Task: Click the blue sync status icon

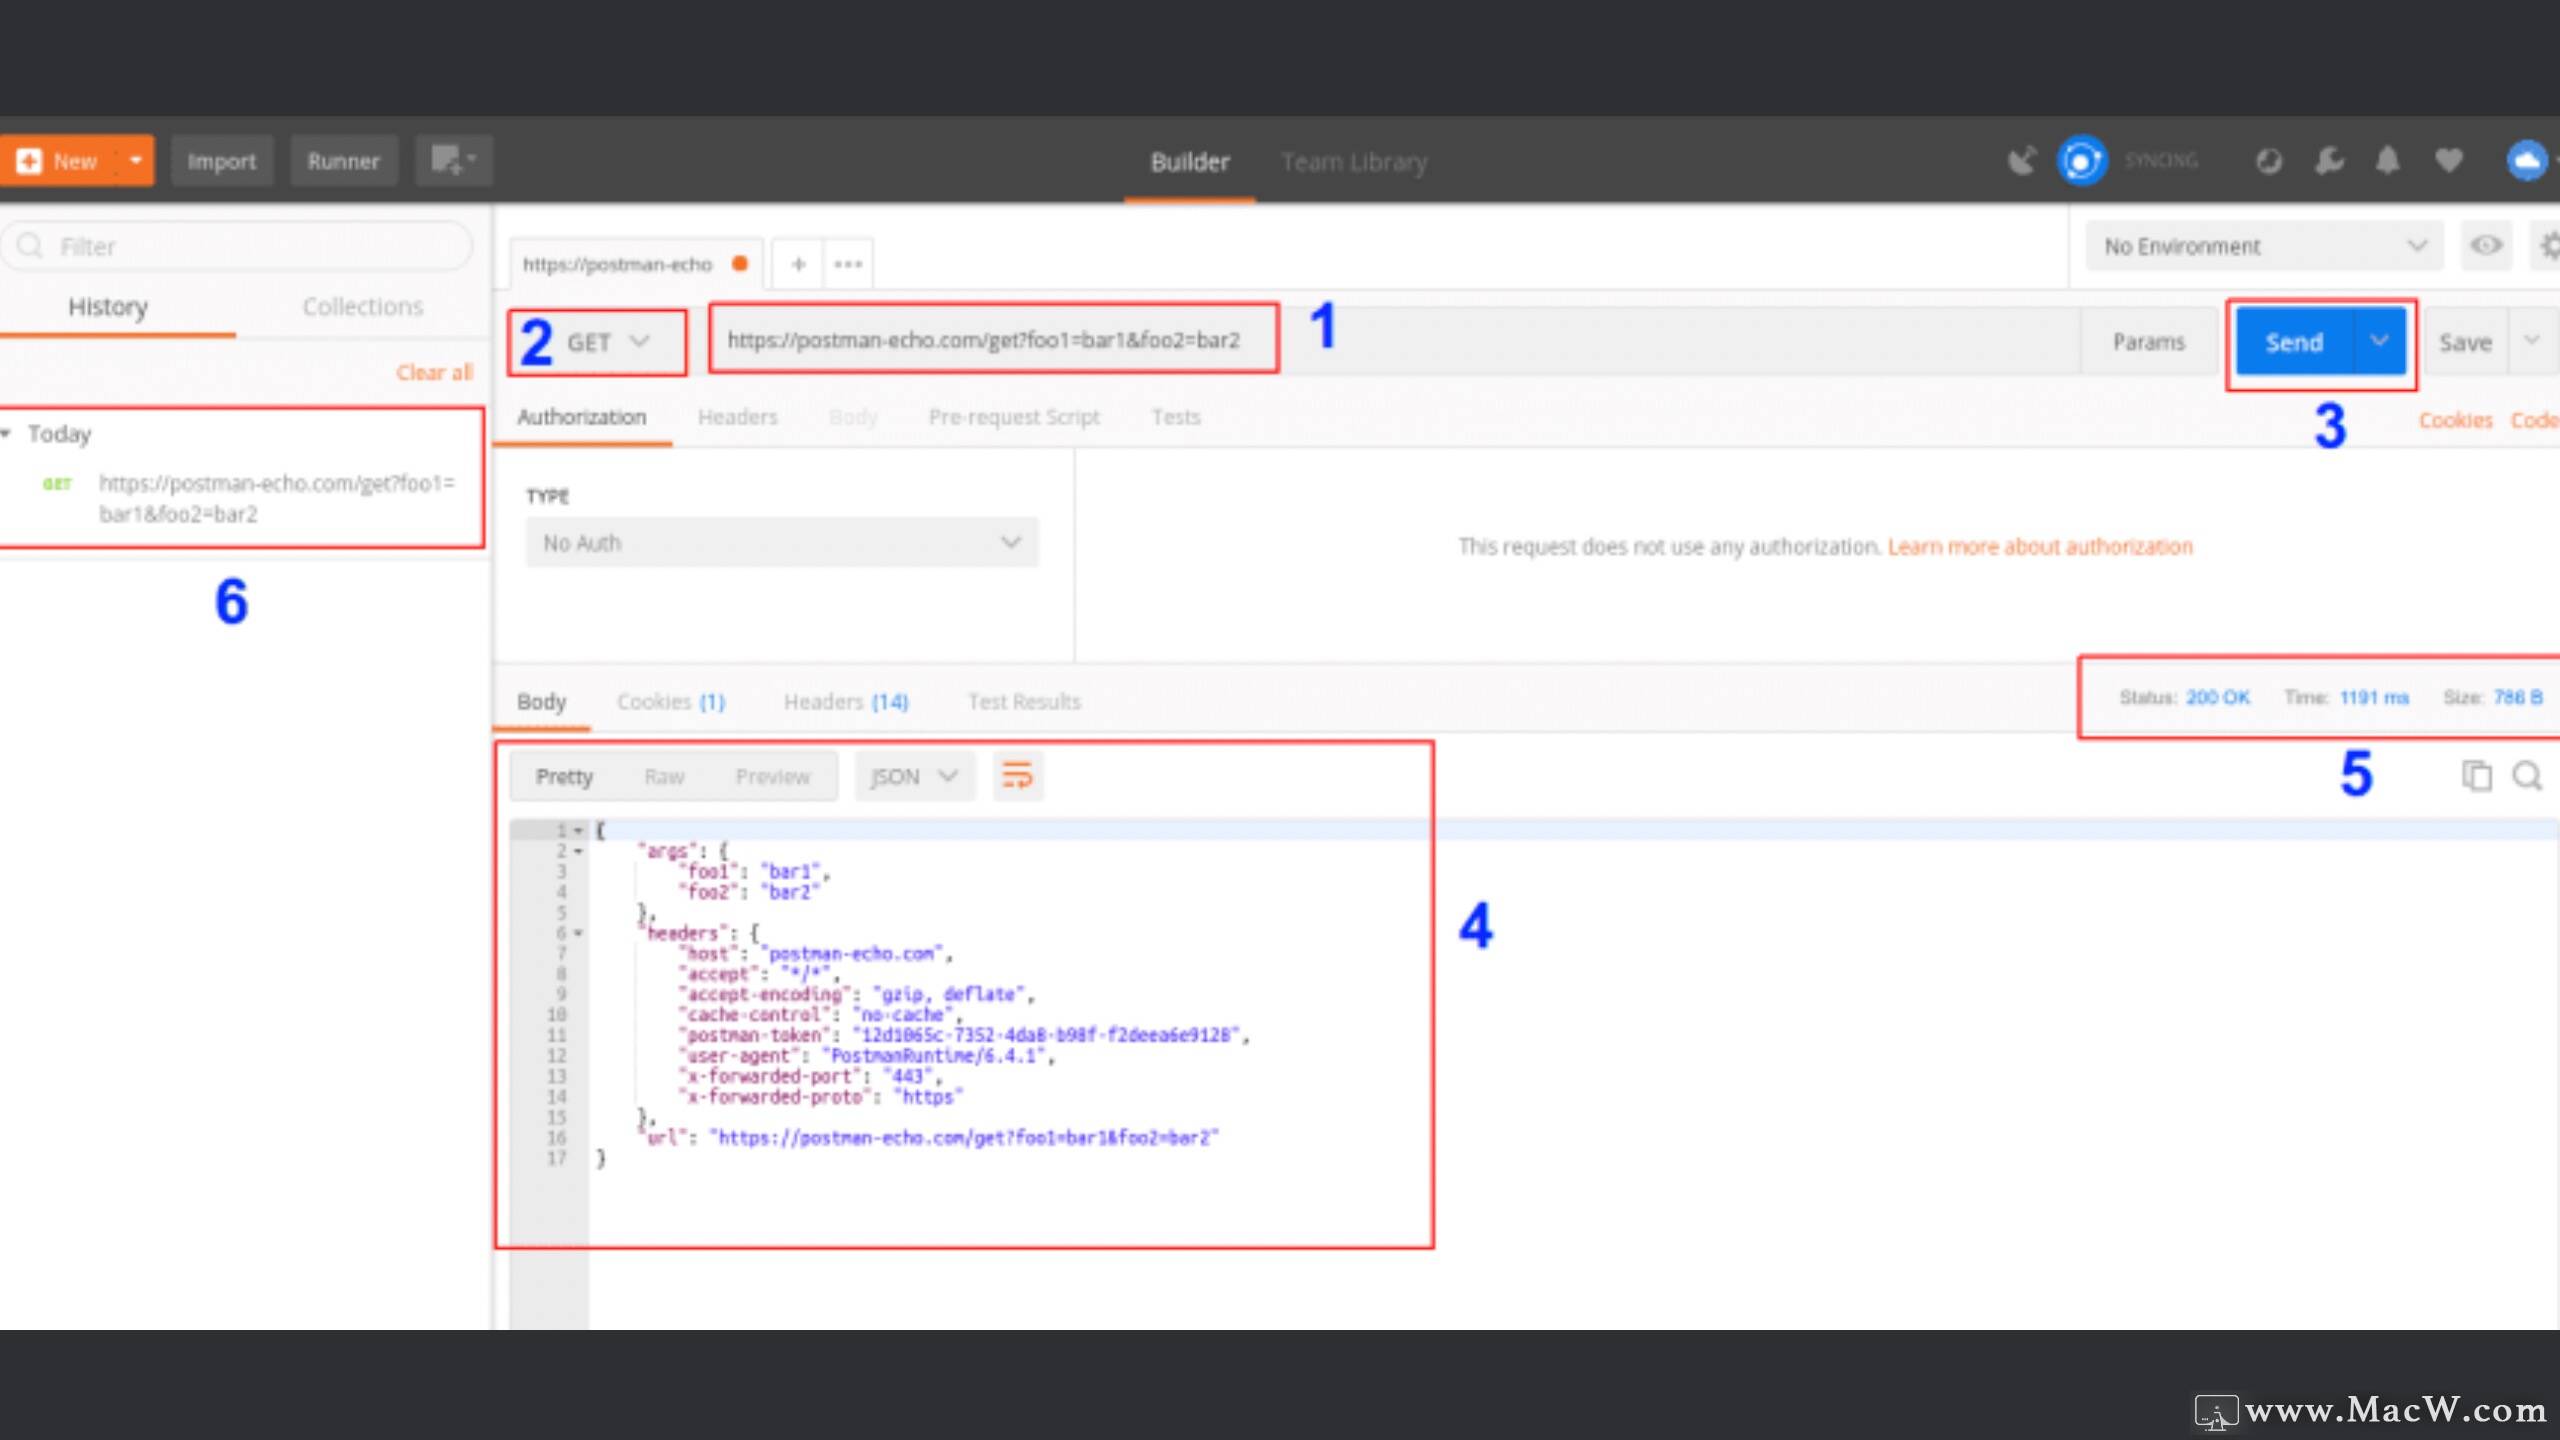Action: (2082, 160)
